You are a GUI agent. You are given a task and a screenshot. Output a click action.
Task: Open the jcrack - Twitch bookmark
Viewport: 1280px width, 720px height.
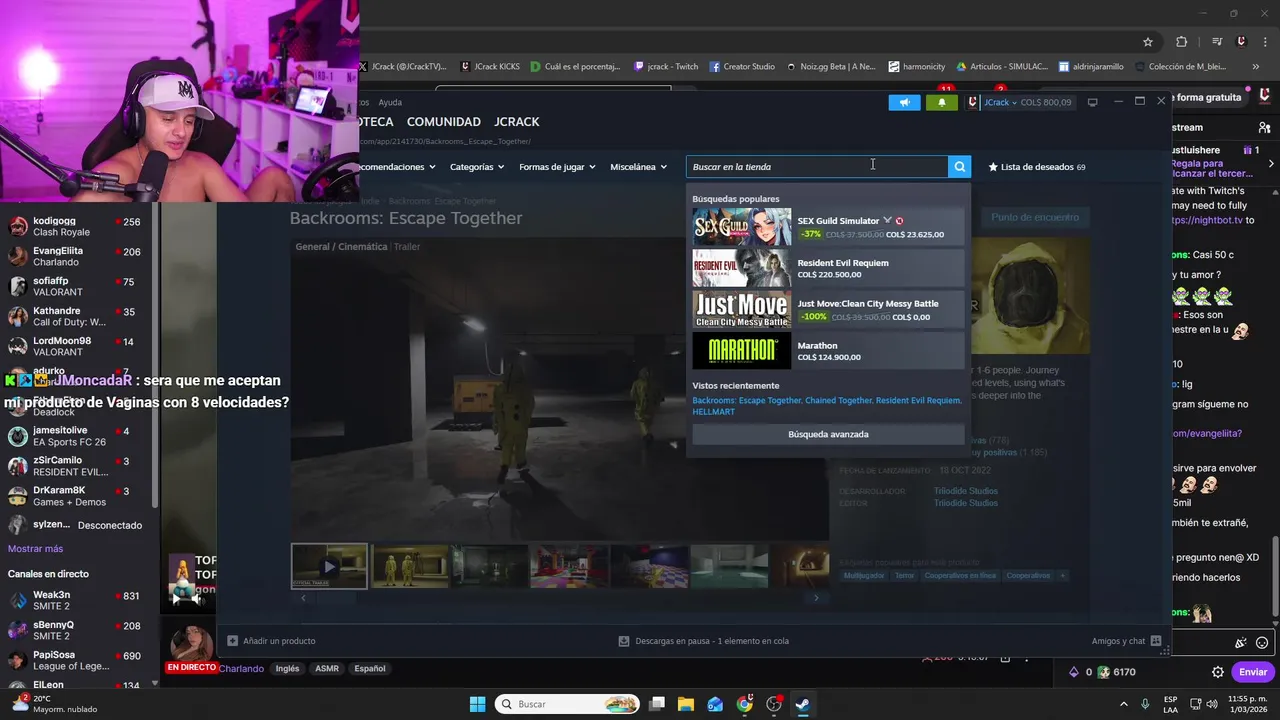[666, 67]
